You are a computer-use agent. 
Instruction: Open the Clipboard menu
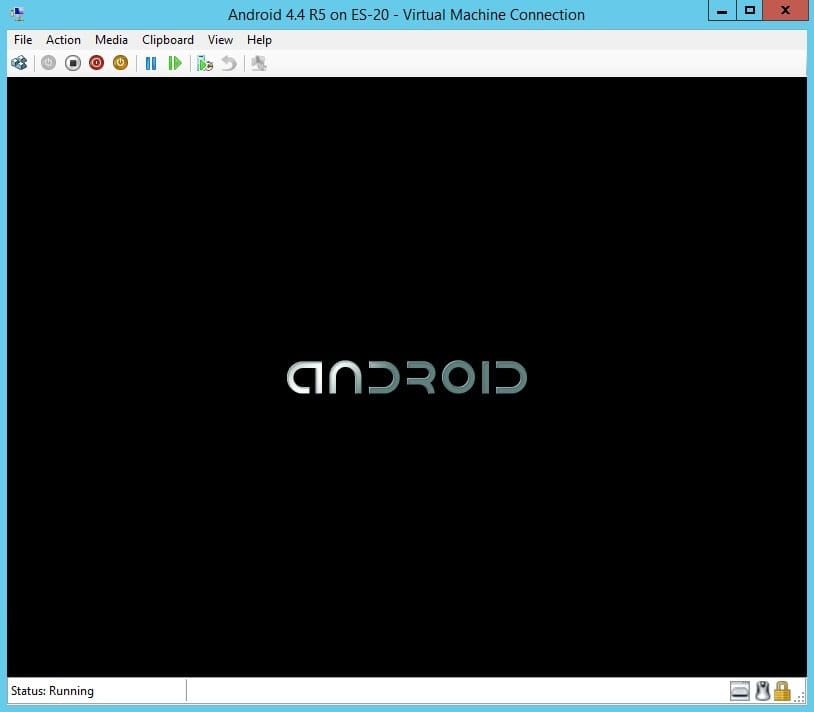[168, 40]
